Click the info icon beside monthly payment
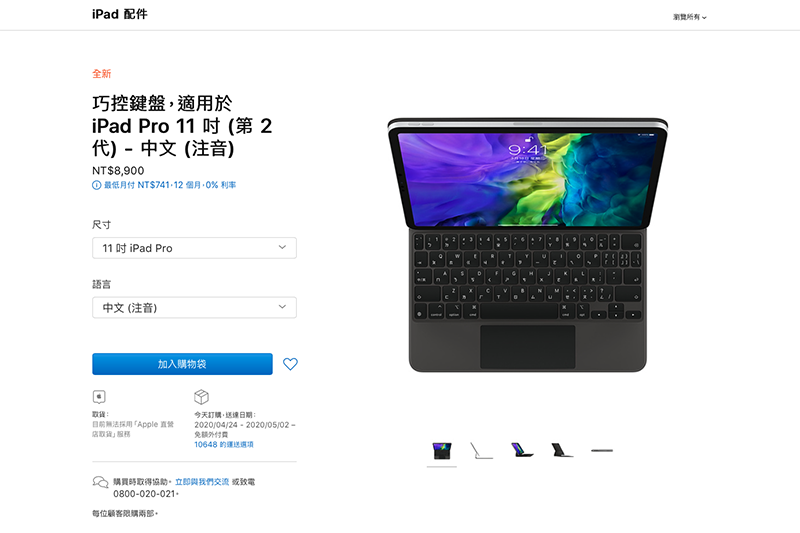This screenshot has width=800, height=533. 96,185
